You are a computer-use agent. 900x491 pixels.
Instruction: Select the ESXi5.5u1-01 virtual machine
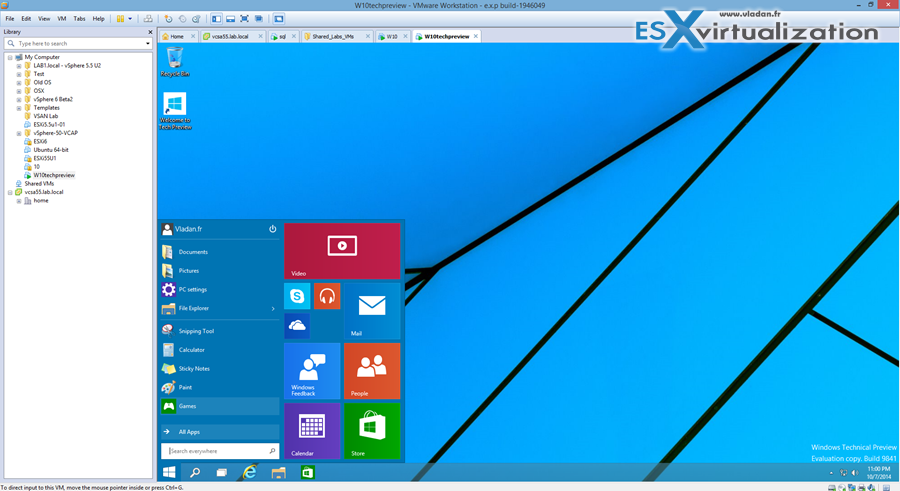[49, 124]
